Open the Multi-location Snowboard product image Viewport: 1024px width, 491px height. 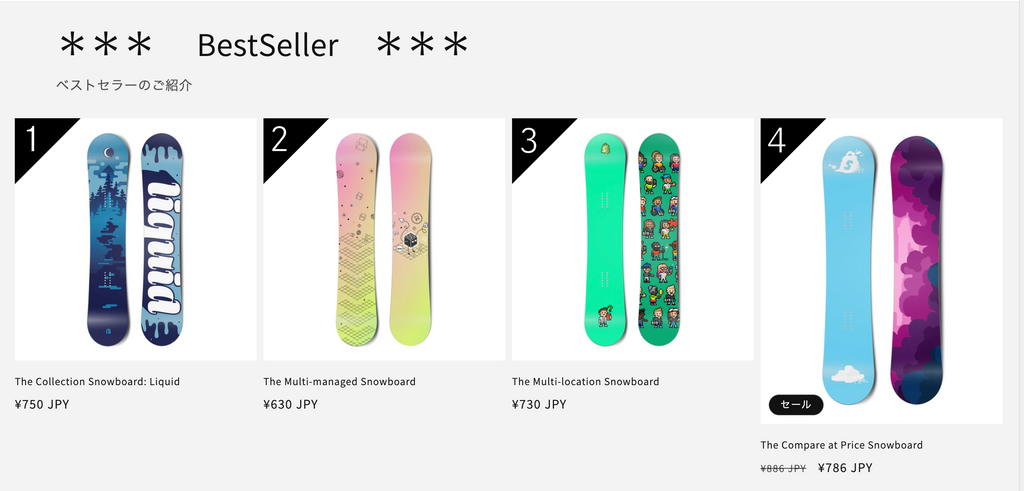pos(633,239)
